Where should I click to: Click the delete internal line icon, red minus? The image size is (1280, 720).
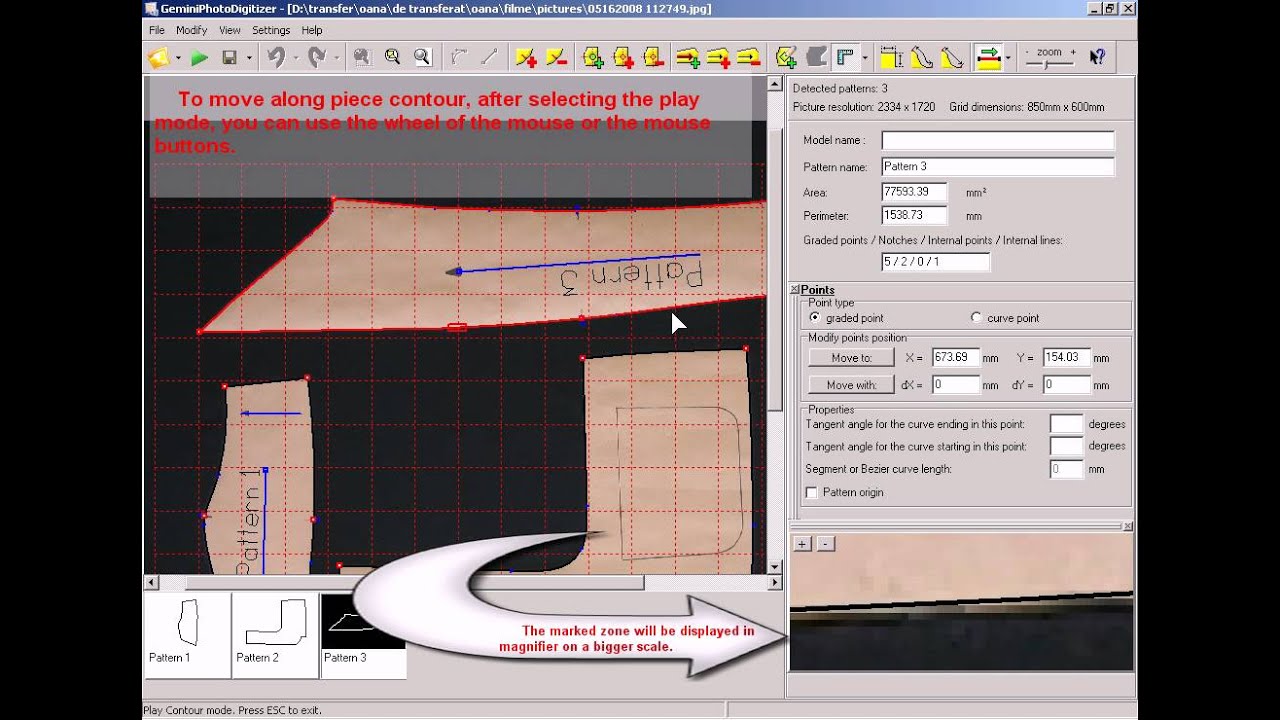[749, 58]
